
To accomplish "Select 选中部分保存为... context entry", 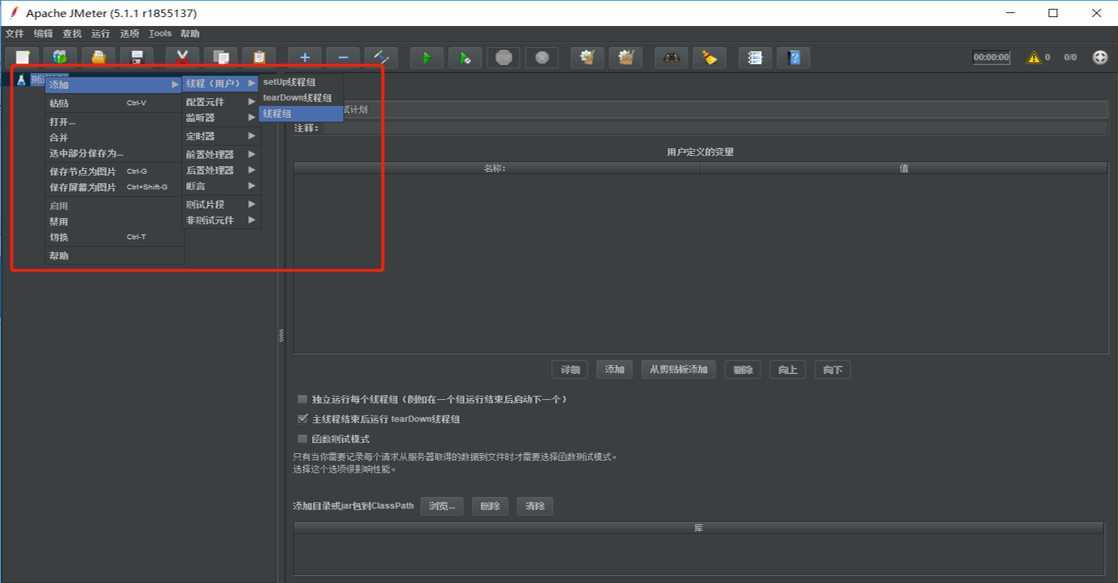I will tap(113, 153).
